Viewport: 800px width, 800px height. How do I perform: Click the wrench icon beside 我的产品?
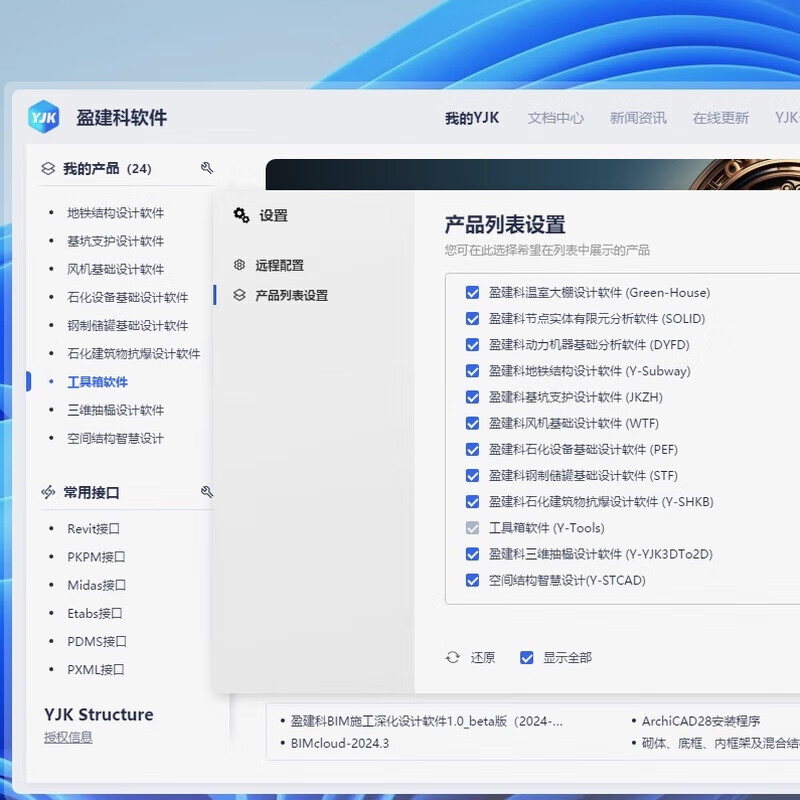coord(208,168)
